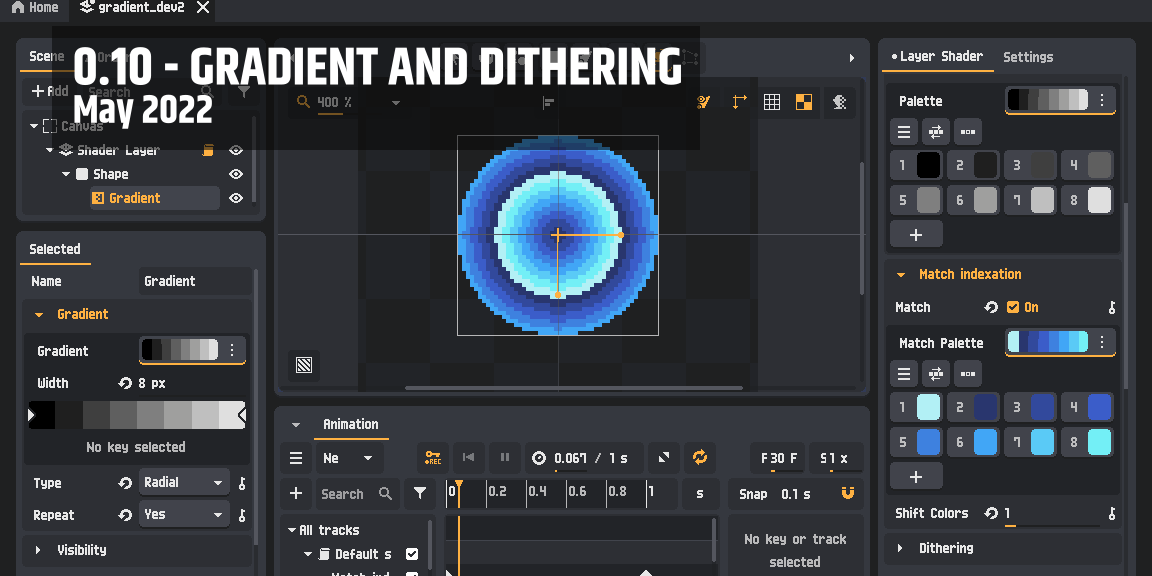Close the gradient_dev2 tab
Screen dimensions: 1152x576
tap(203, 7)
